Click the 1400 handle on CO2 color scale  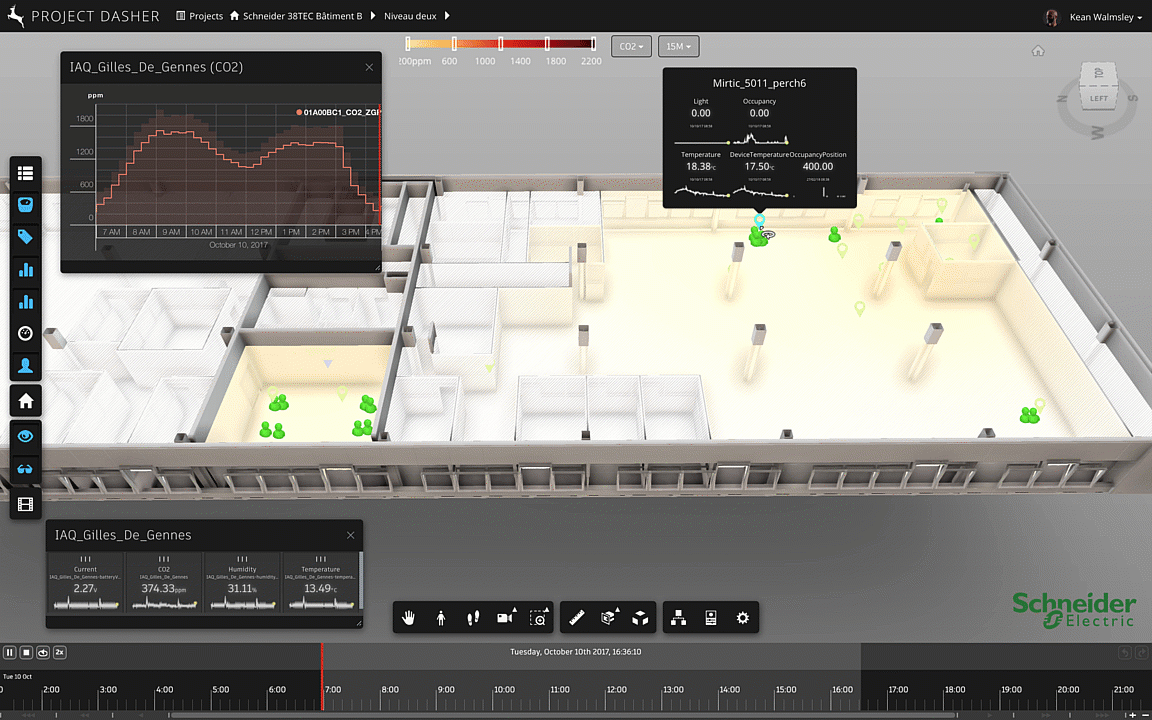click(x=501, y=44)
